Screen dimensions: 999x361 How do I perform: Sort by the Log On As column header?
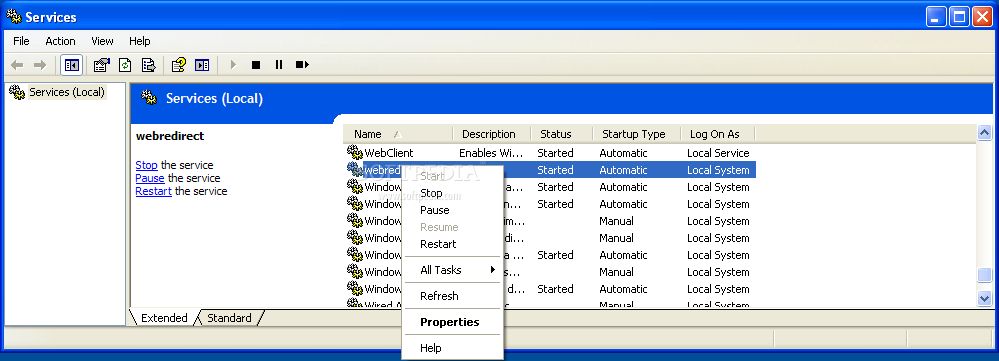pyautogui.click(x=717, y=134)
